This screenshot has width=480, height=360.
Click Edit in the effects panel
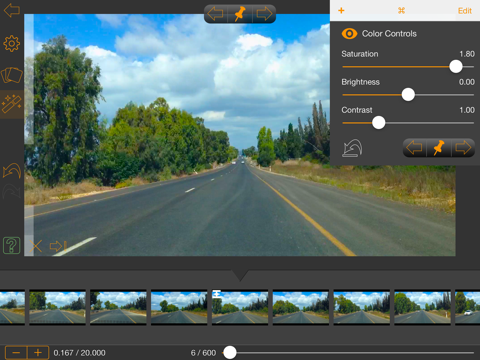point(465,11)
